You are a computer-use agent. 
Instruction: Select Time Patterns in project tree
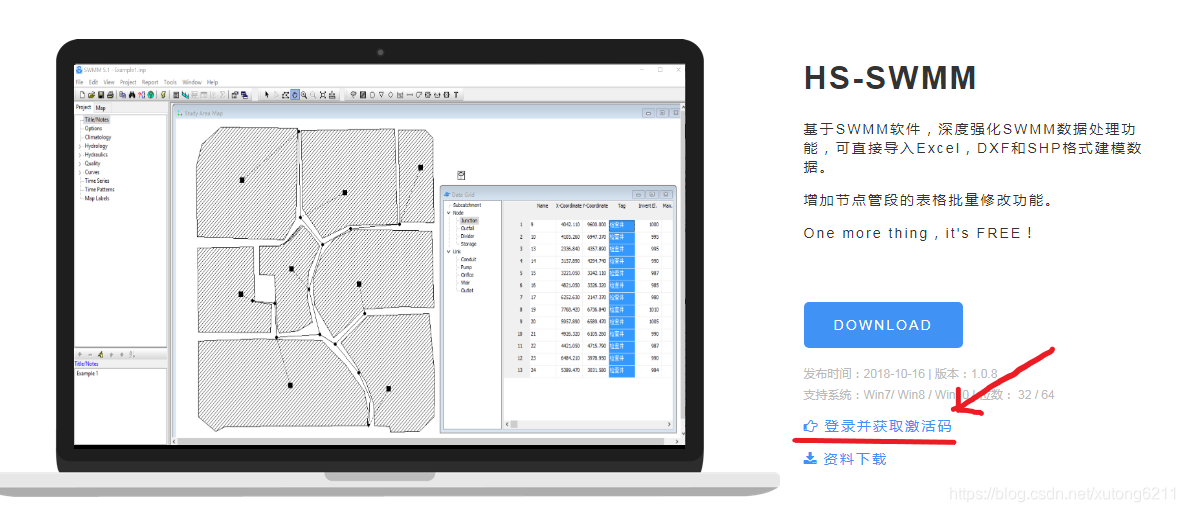coord(99,190)
